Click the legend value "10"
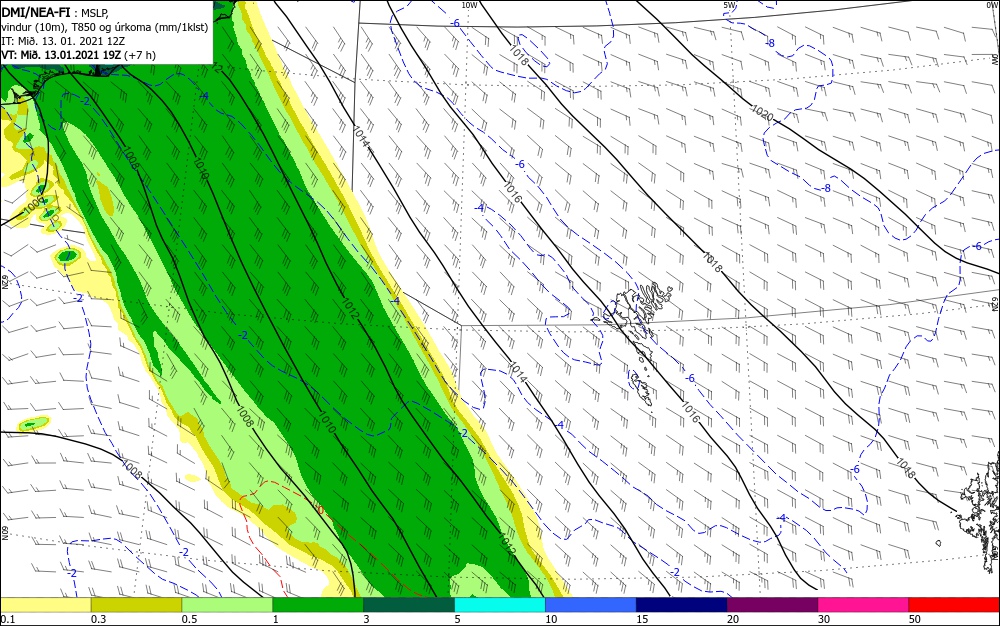The width and height of the screenshot is (1000, 626). point(551,620)
